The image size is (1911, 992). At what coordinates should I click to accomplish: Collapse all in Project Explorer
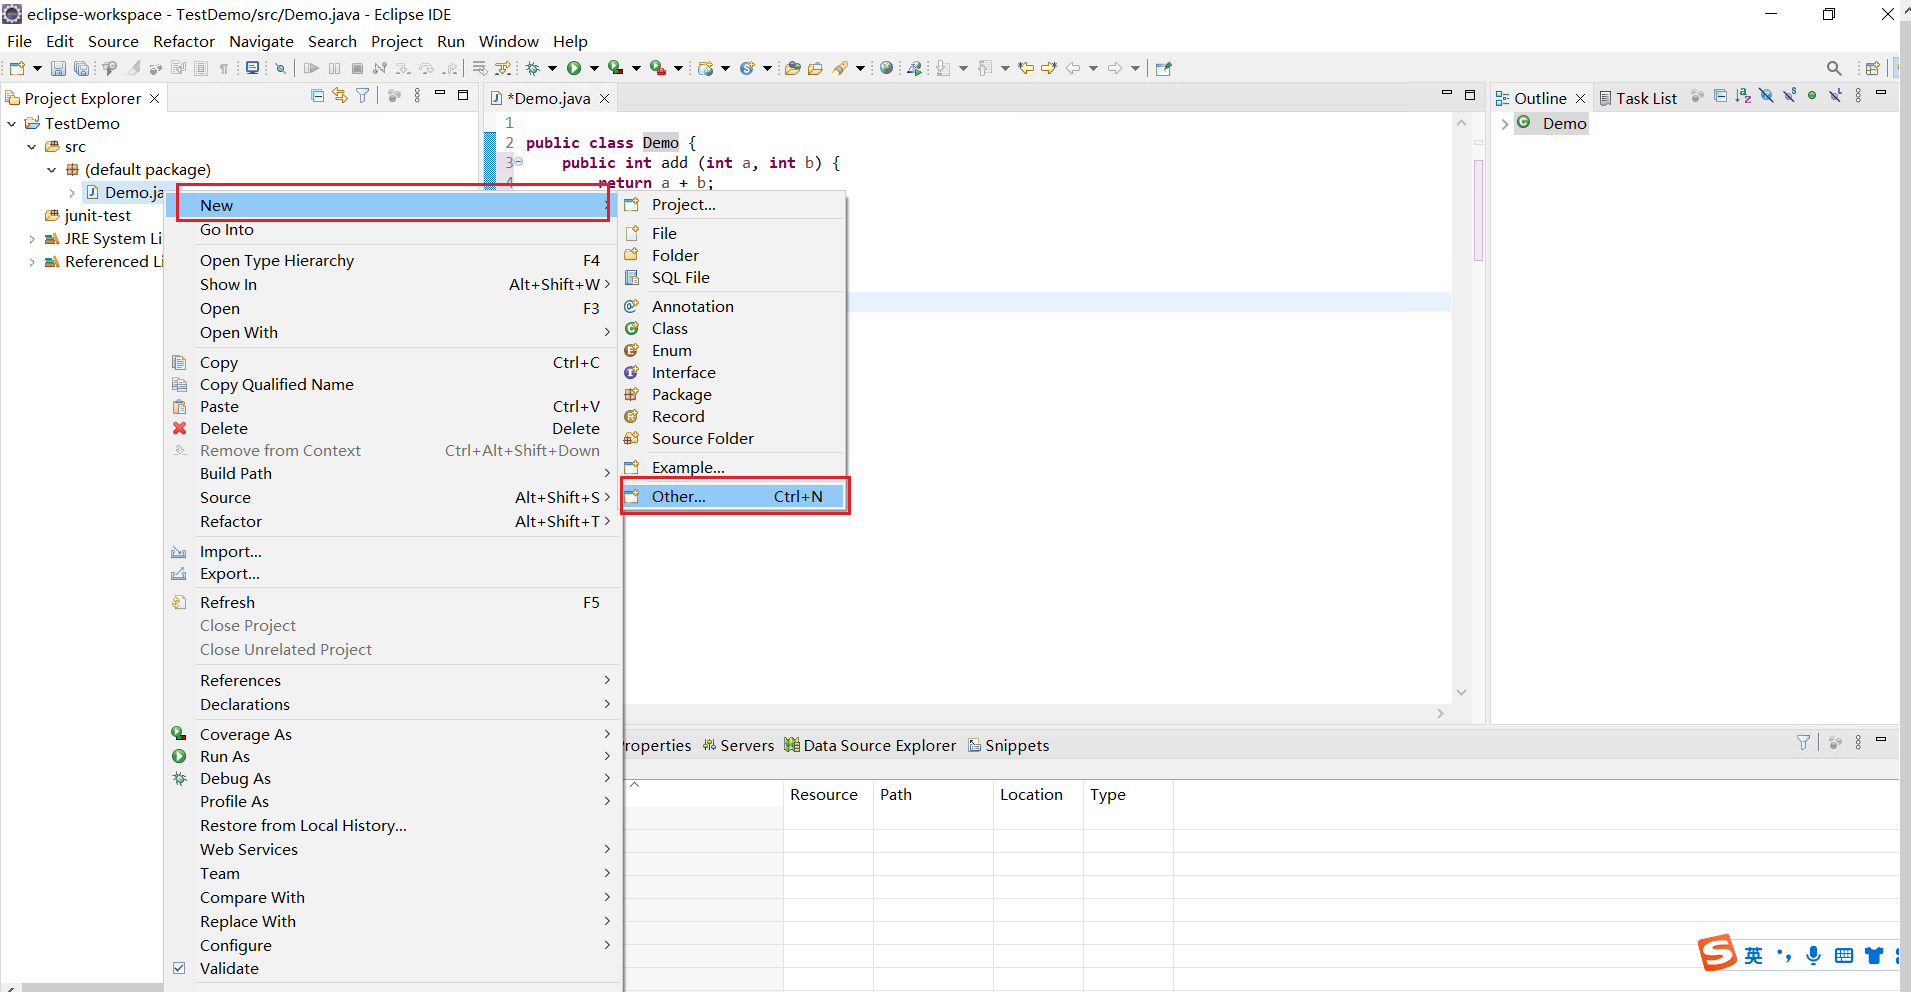click(317, 96)
